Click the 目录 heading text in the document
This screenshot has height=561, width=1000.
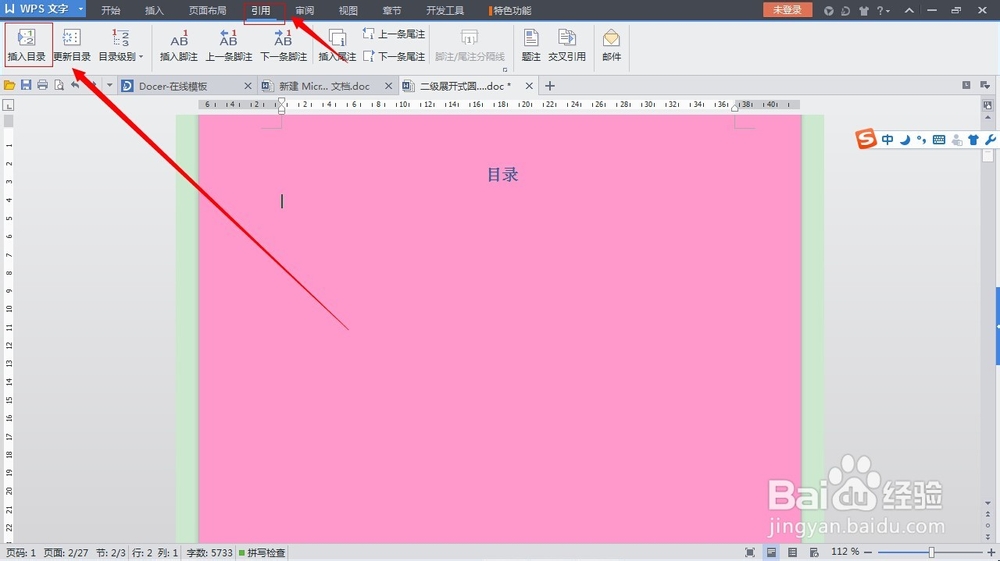pyautogui.click(x=503, y=175)
